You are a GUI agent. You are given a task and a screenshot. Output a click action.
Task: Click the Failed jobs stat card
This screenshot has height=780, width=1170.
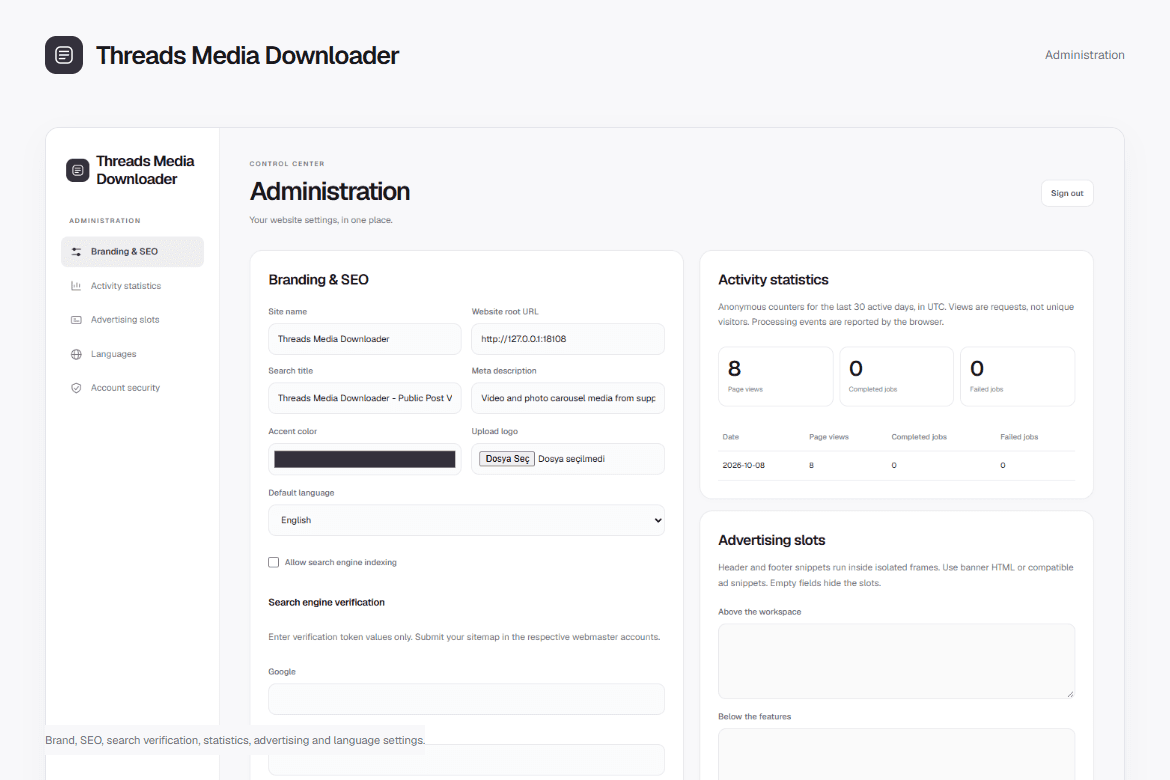tap(1017, 377)
